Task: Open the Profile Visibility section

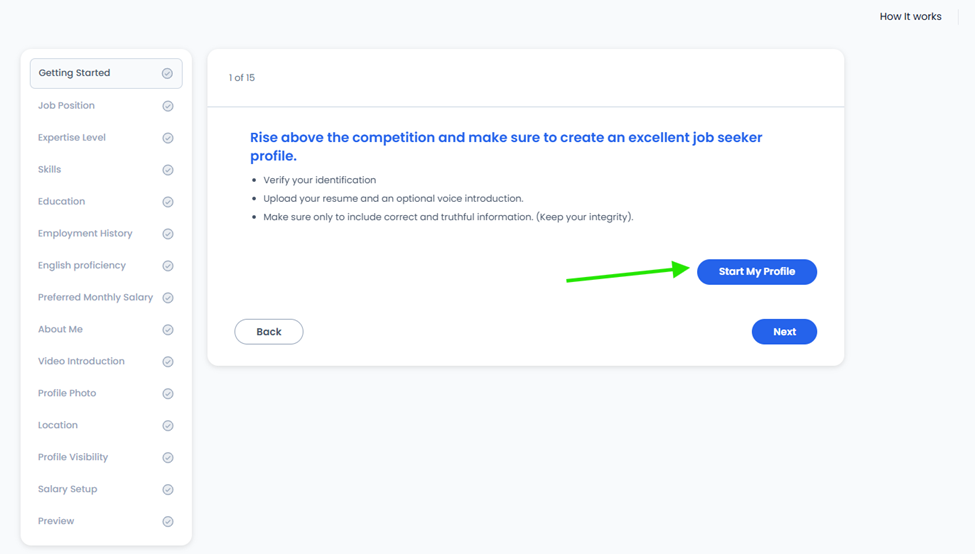Action: click(106, 457)
